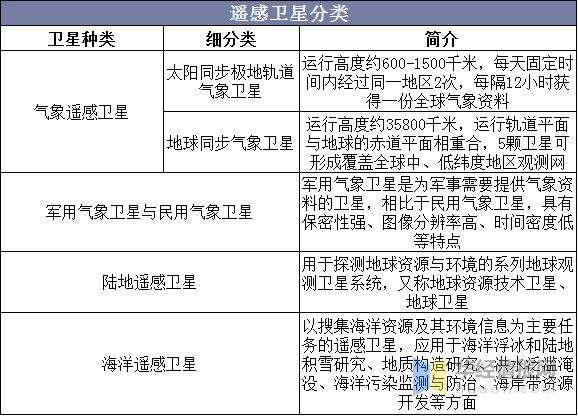
Task: Click the 地球同步气象卫星 cell
Action: (230, 143)
